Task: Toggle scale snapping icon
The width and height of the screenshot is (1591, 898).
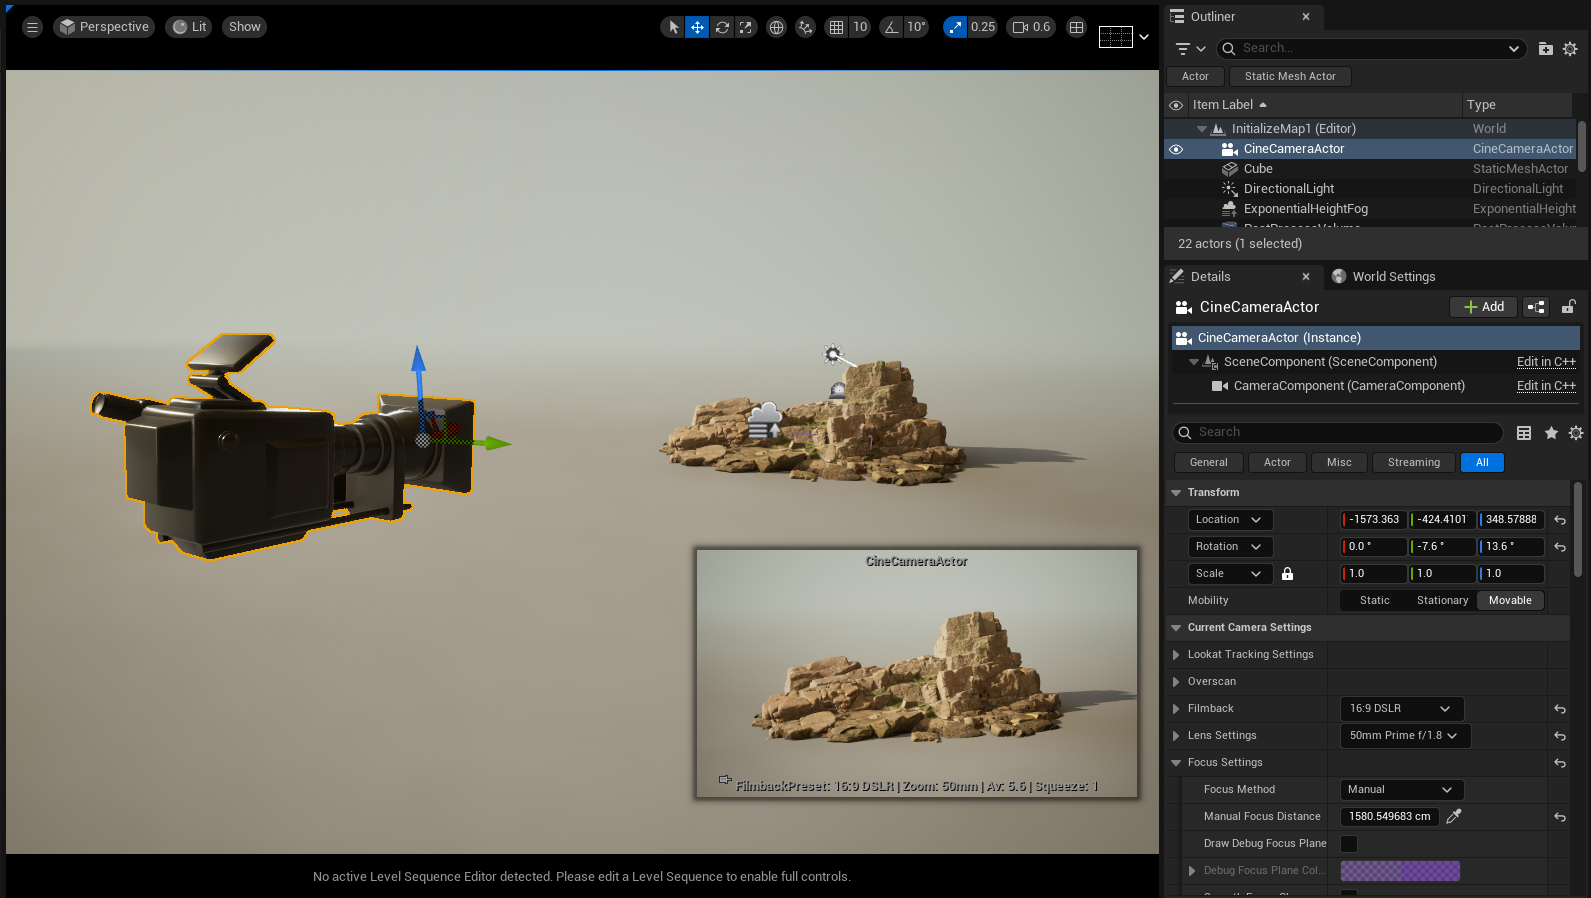Action: [955, 27]
